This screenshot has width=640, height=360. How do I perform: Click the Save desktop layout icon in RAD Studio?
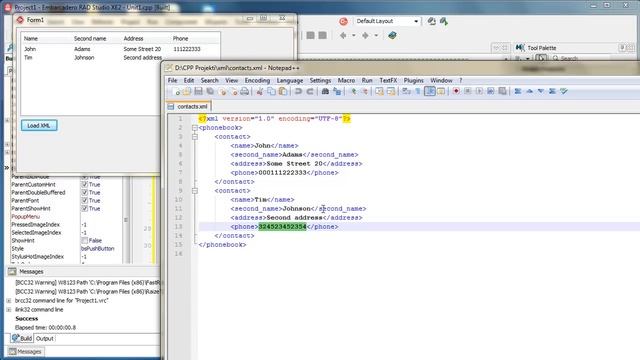pos(431,21)
